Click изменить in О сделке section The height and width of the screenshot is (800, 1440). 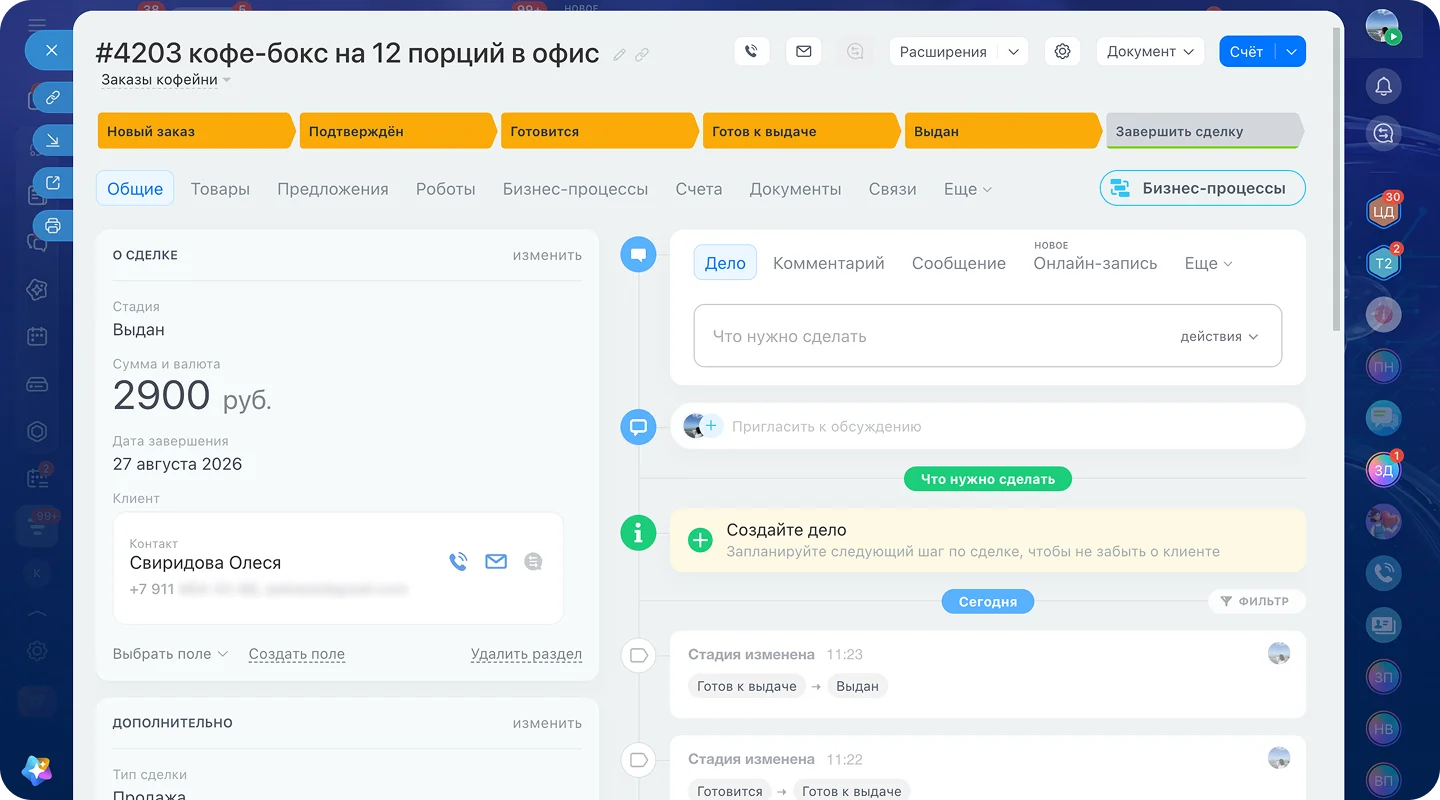tap(547, 255)
